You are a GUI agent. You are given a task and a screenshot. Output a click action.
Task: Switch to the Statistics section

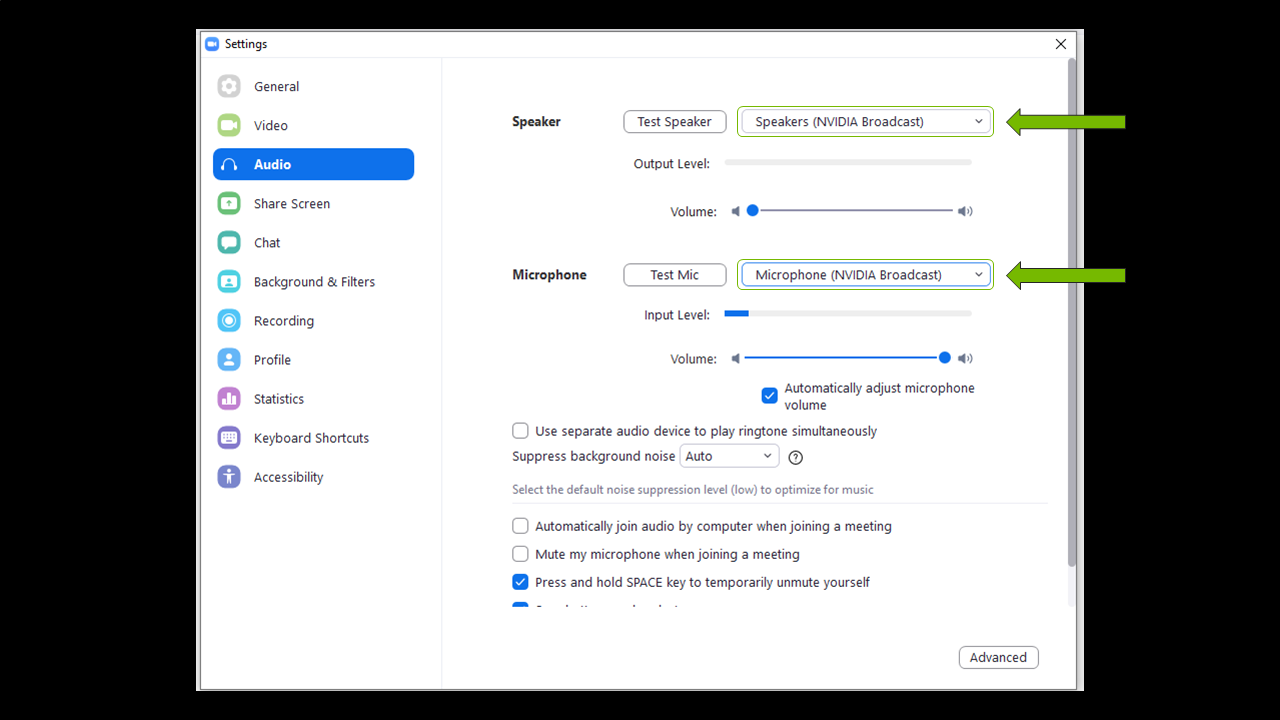point(278,399)
